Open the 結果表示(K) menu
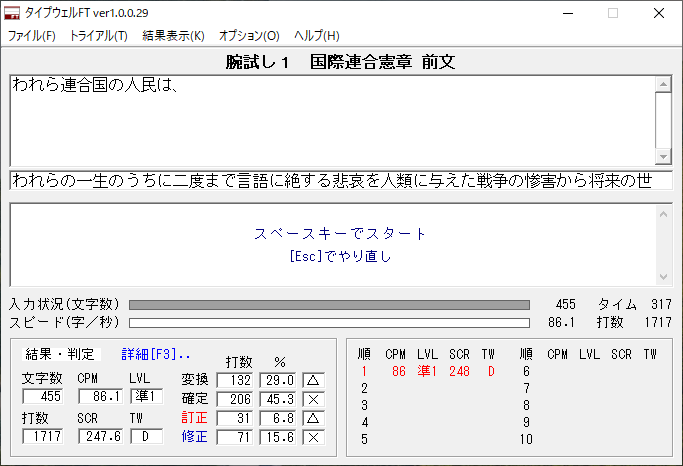683x466 pixels. tap(173, 36)
